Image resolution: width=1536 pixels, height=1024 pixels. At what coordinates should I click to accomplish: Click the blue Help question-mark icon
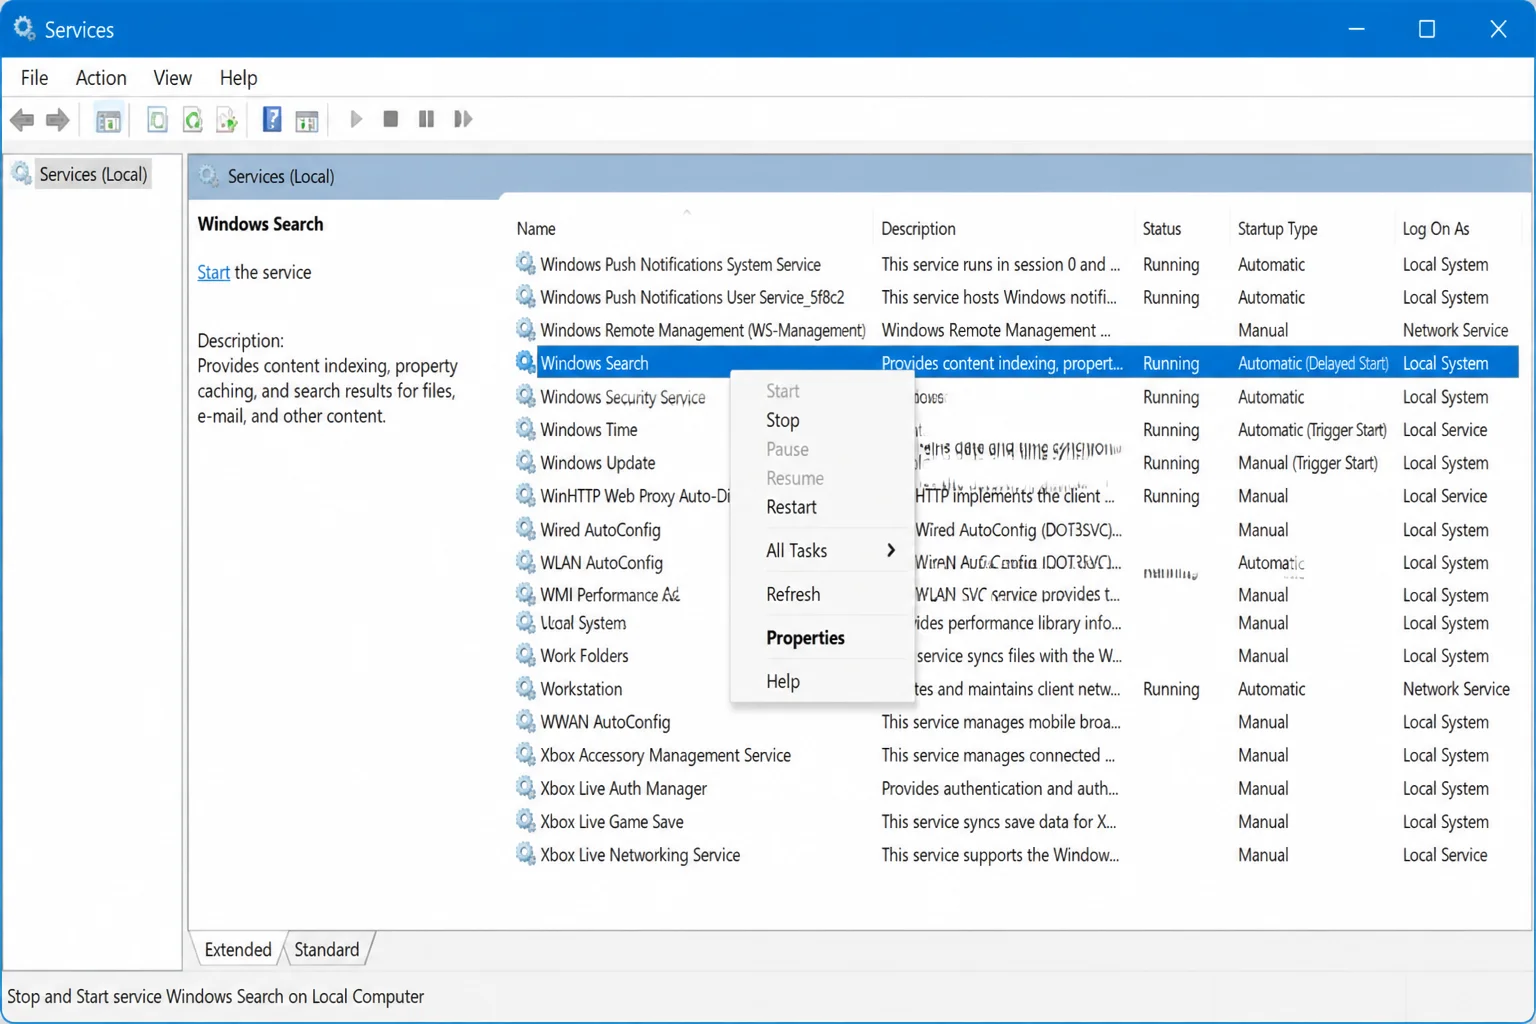272,120
